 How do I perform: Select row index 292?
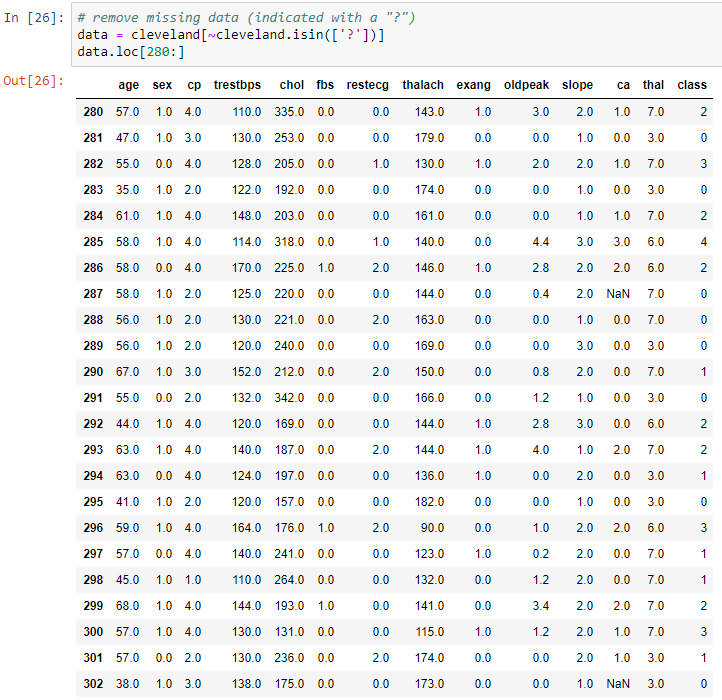93,424
